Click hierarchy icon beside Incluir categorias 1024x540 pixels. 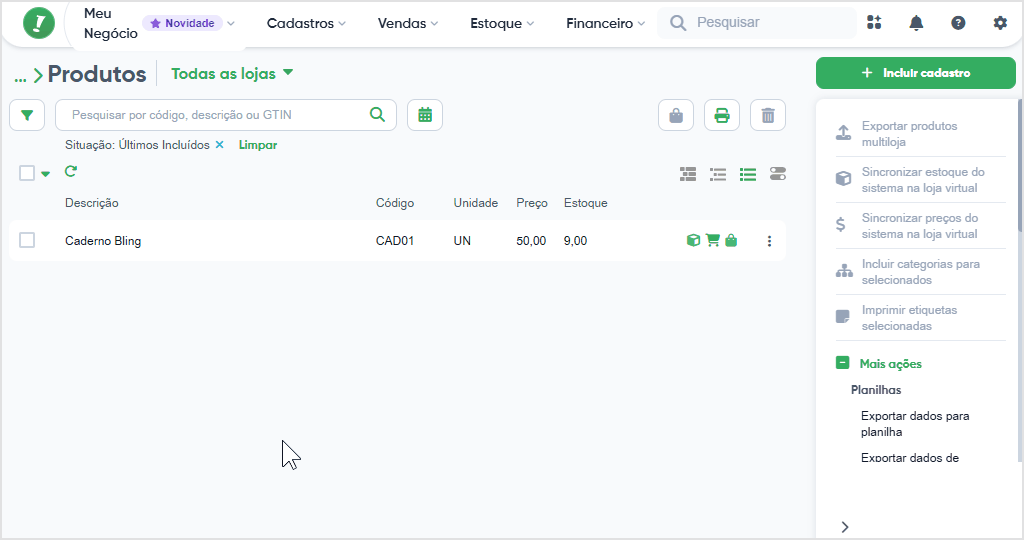(x=844, y=271)
